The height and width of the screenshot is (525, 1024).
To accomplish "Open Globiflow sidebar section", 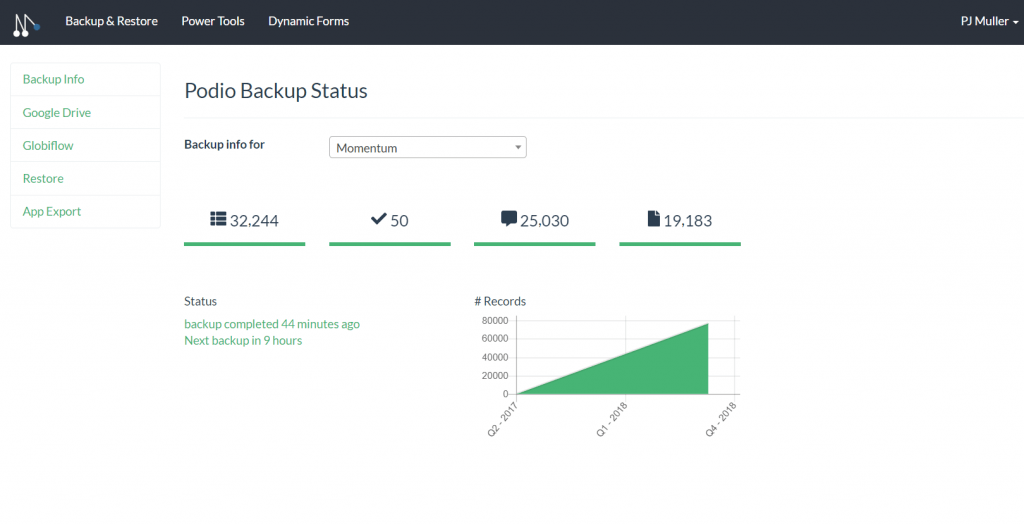I will (48, 146).
